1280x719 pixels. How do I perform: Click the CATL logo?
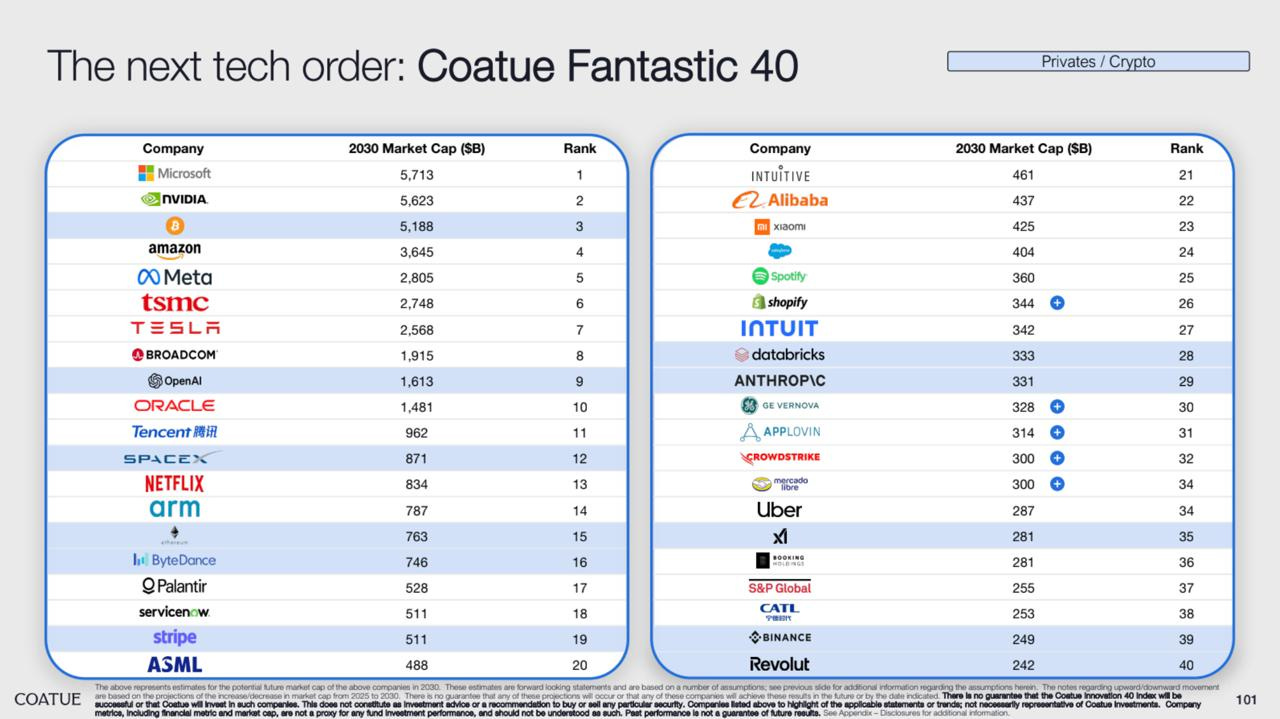point(779,612)
